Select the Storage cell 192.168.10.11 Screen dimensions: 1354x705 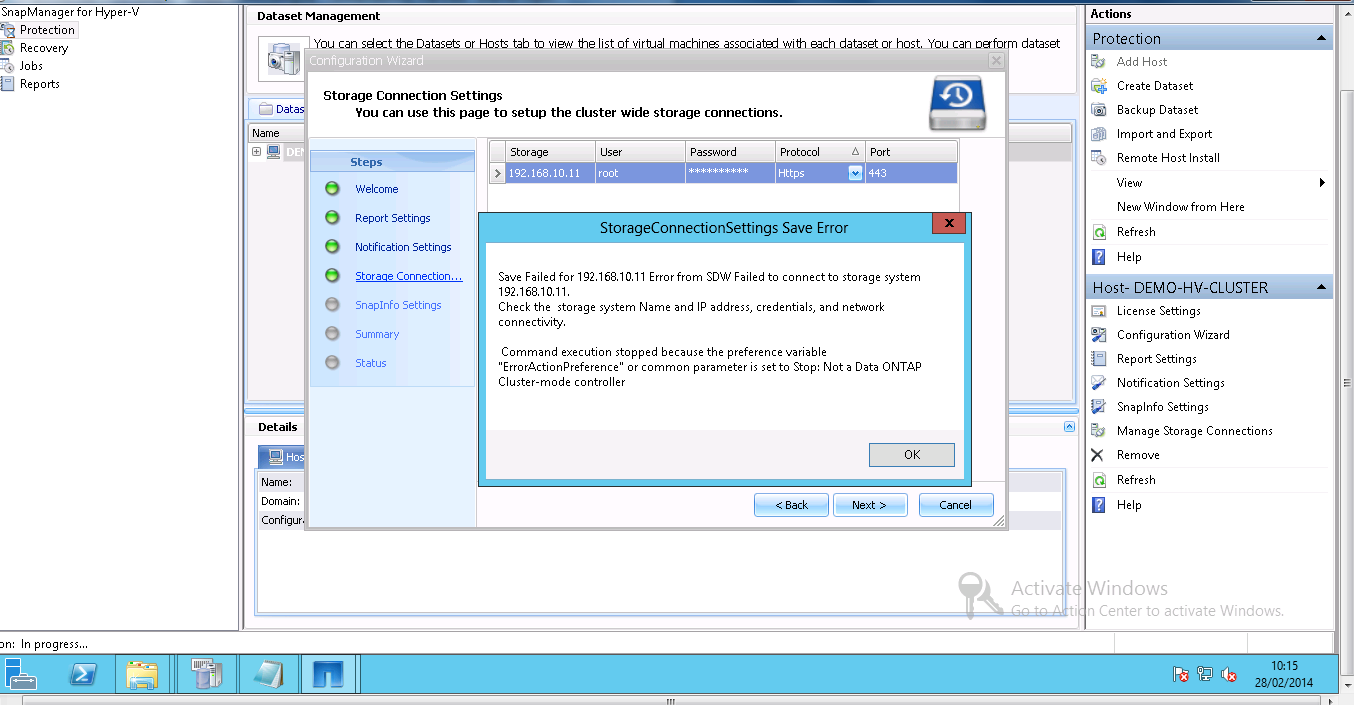(x=550, y=173)
